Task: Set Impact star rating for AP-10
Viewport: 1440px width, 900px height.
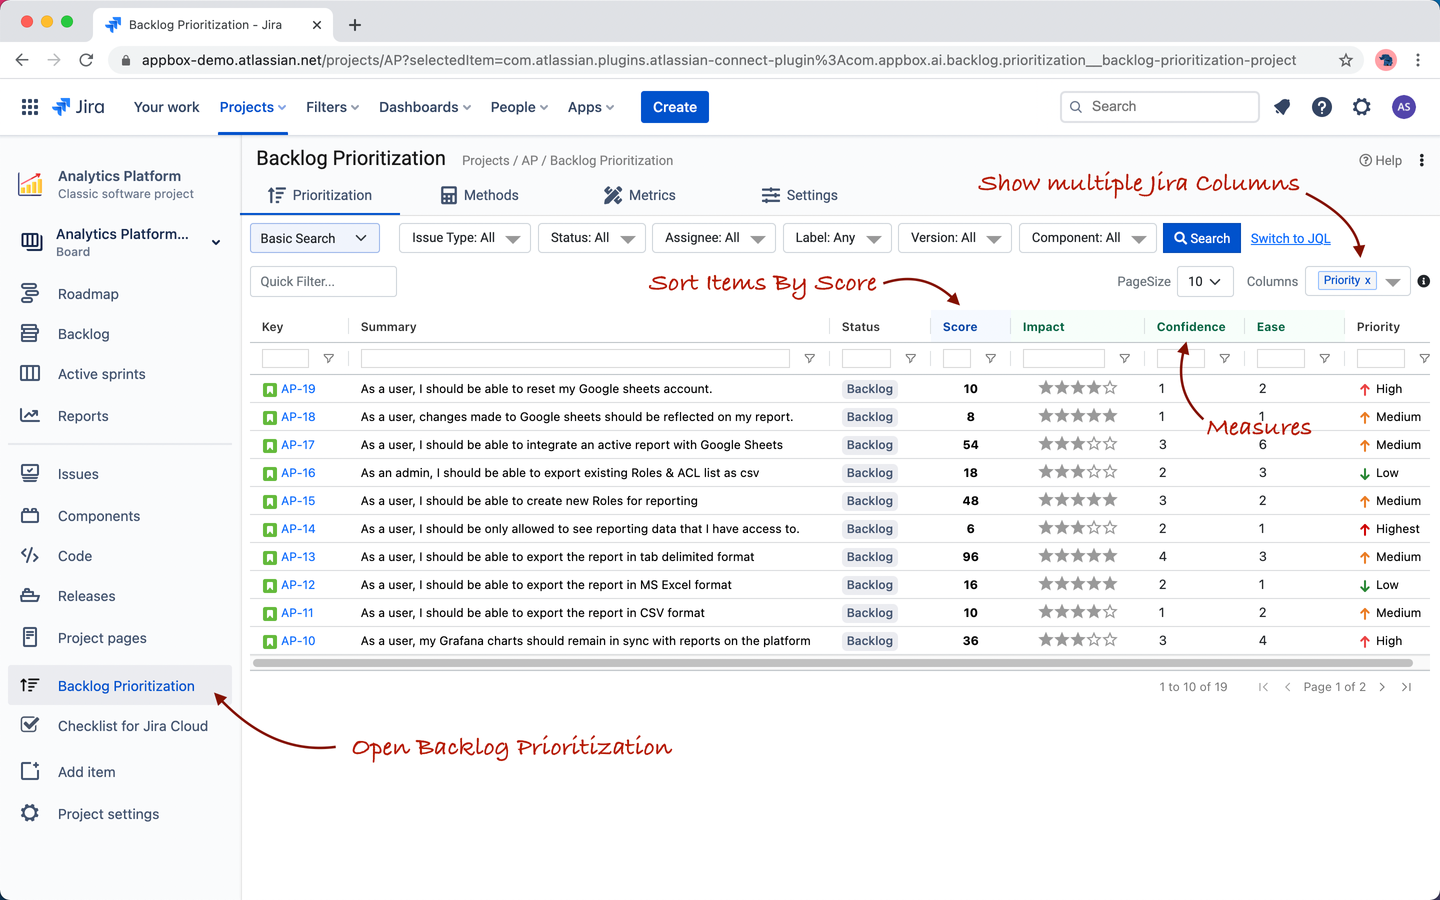Action: coord(1077,640)
